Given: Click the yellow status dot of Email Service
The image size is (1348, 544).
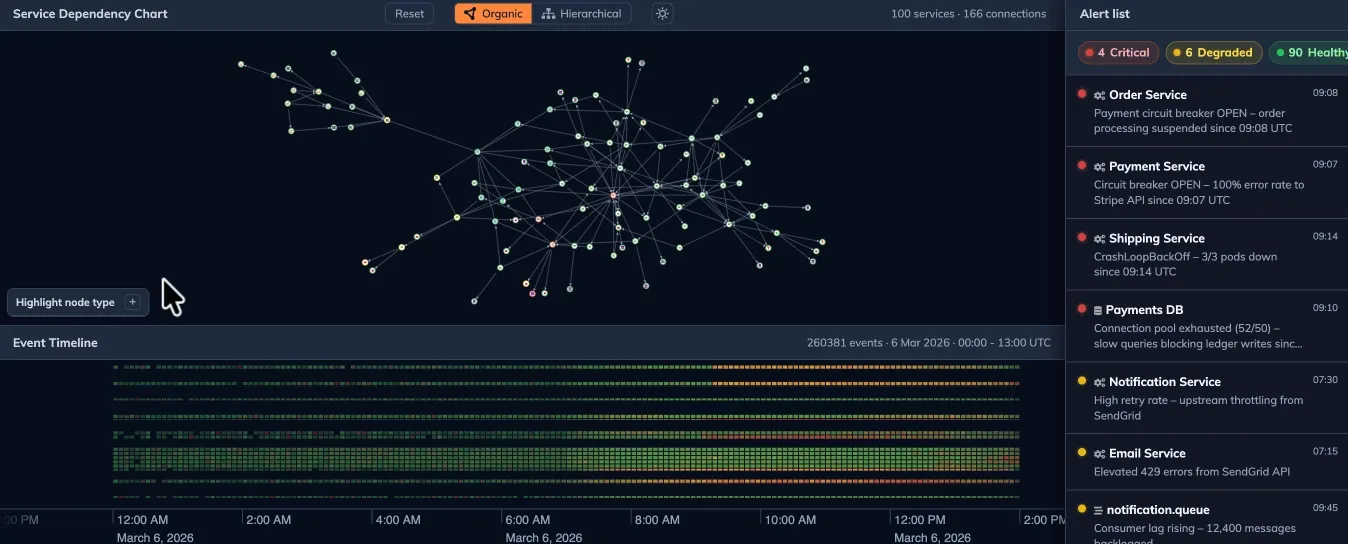Looking at the screenshot, I should 1082,452.
